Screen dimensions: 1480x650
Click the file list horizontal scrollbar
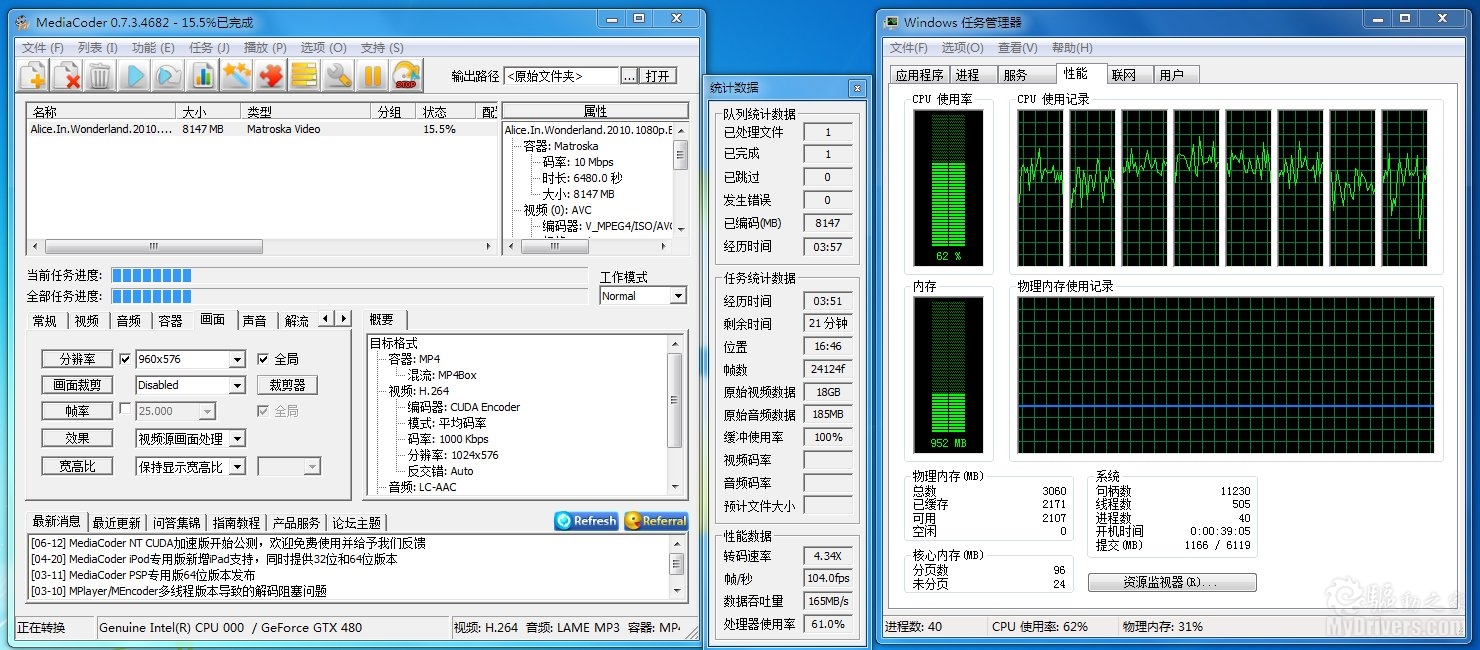[x=154, y=247]
